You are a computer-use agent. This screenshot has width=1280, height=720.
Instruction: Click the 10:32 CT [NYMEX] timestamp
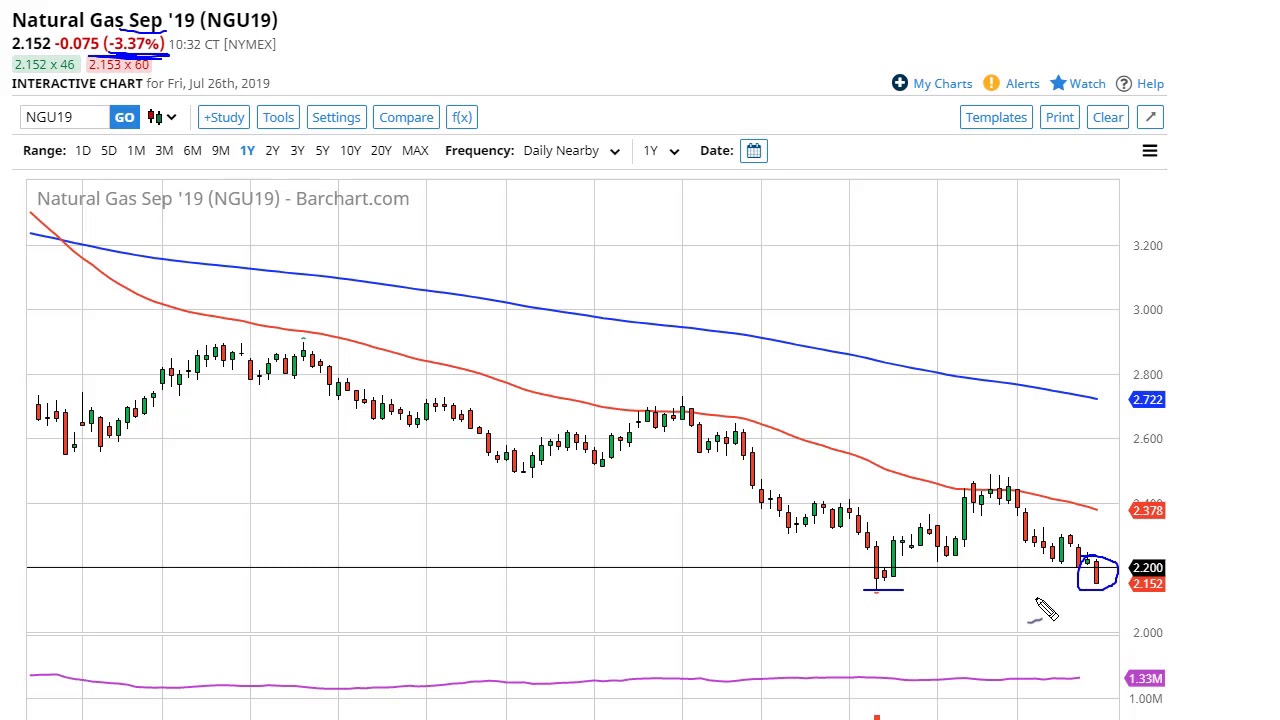tap(222, 44)
